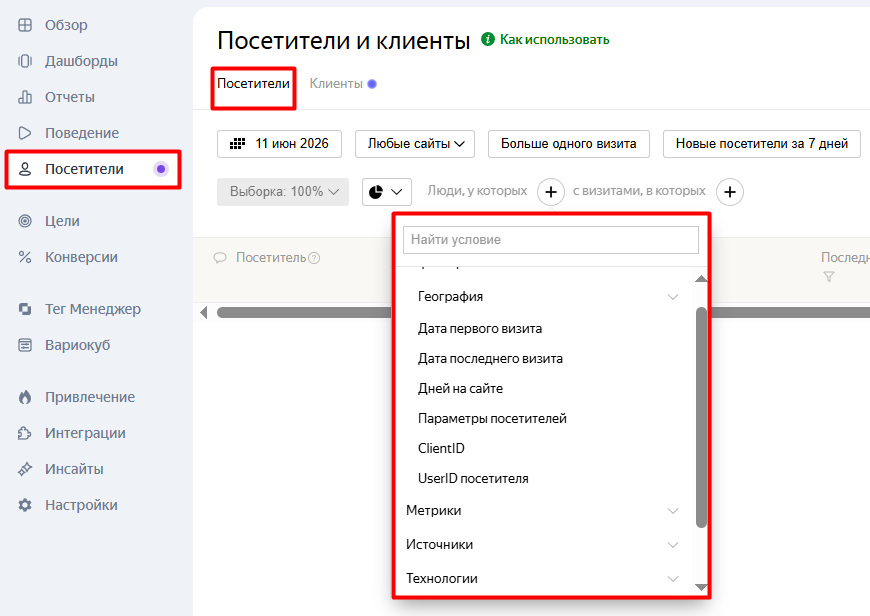Click the Вариокуб icon
Screen dimensions: 870x616
25,345
